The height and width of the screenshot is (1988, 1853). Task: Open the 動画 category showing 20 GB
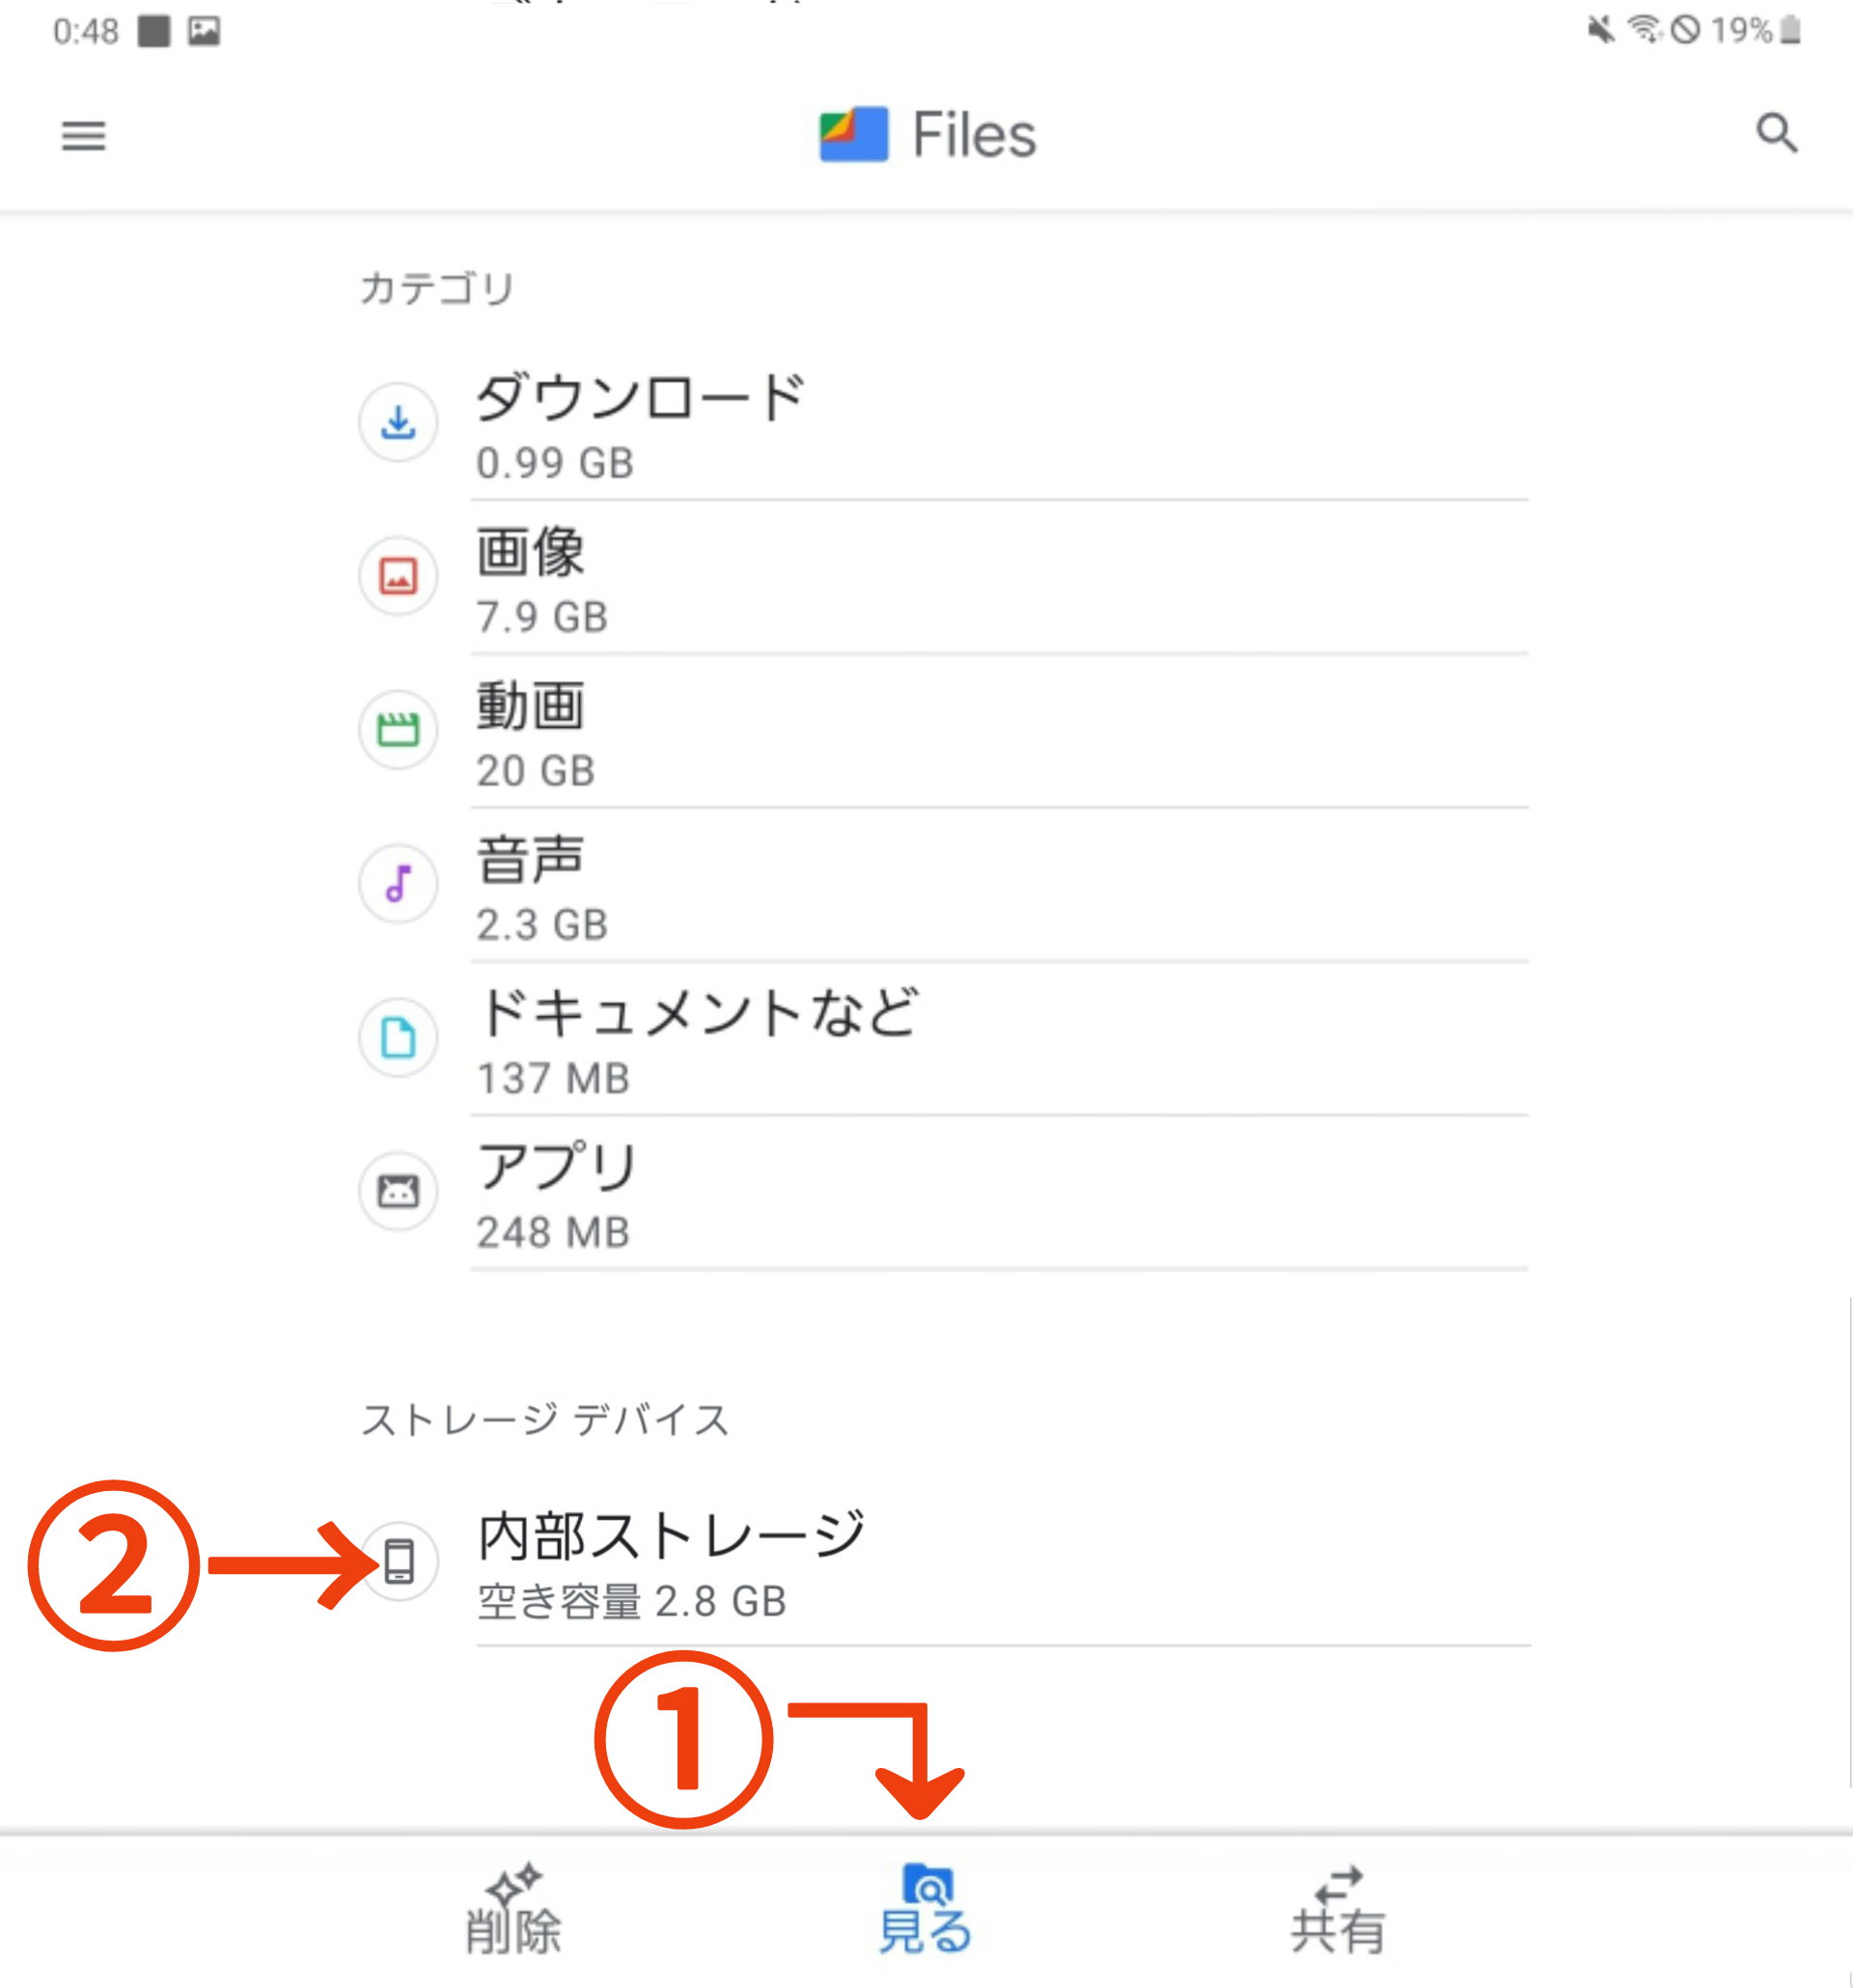[943, 732]
